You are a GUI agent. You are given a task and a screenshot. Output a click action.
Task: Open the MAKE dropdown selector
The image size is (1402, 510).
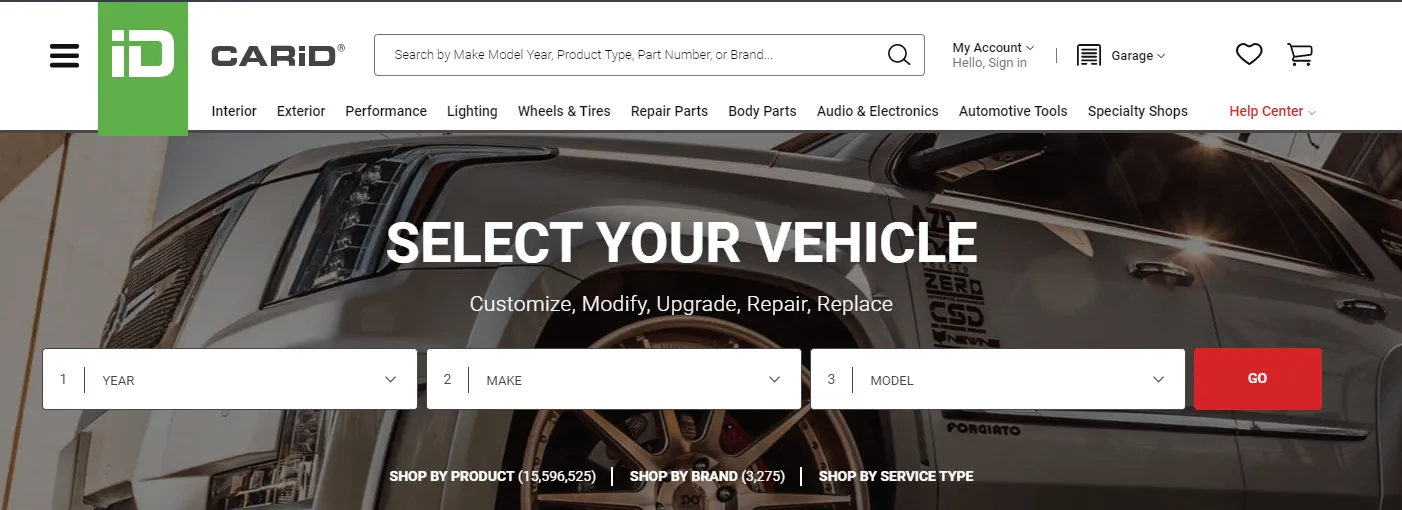pos(614,379)
